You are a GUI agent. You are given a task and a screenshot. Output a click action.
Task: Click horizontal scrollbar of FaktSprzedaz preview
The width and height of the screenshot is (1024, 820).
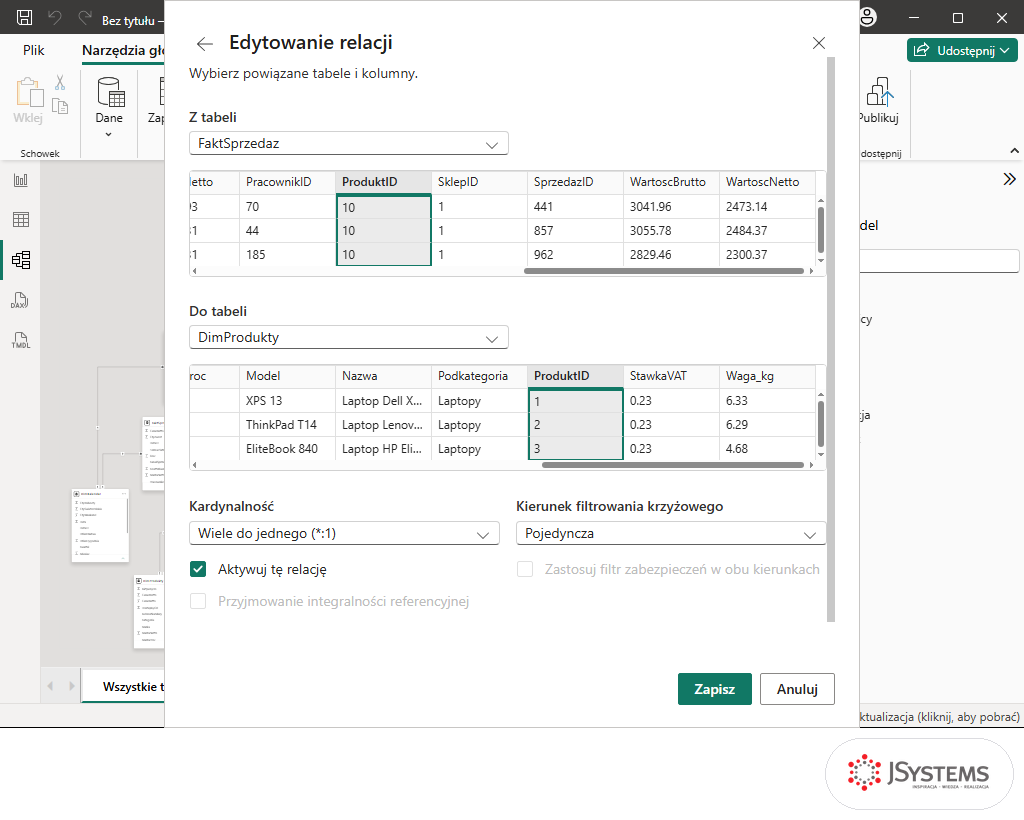pos(664,271)
